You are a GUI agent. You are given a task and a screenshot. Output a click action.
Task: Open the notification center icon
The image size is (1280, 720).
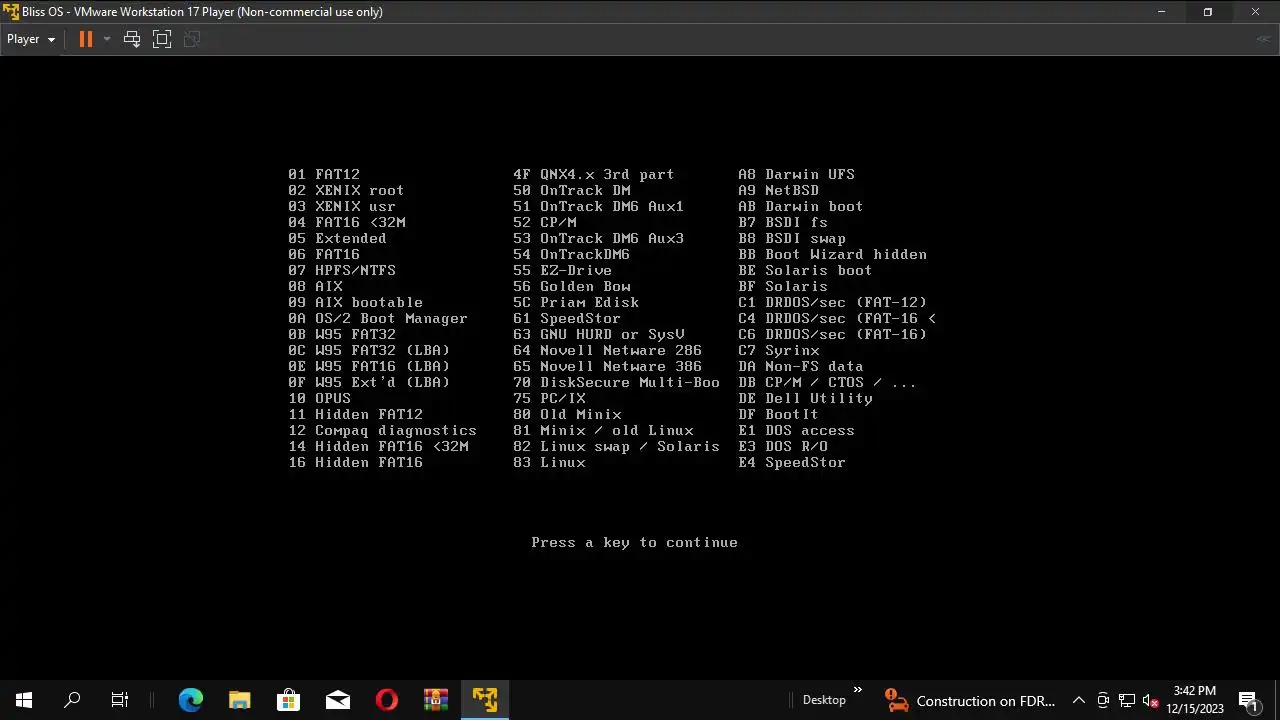tap(1247, 701)
